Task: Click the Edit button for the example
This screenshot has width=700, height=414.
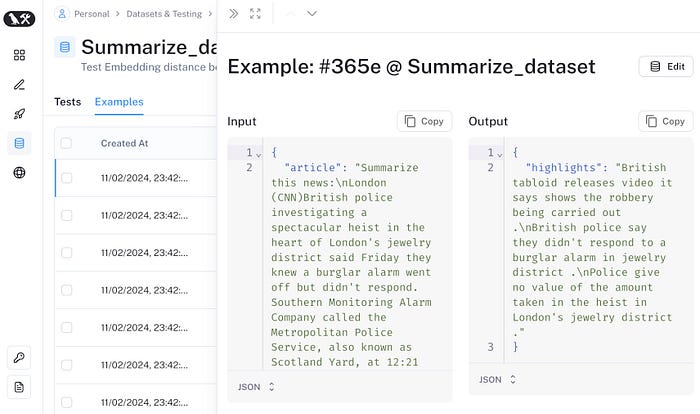Action: pyautogui.click(x=667, y=67)
